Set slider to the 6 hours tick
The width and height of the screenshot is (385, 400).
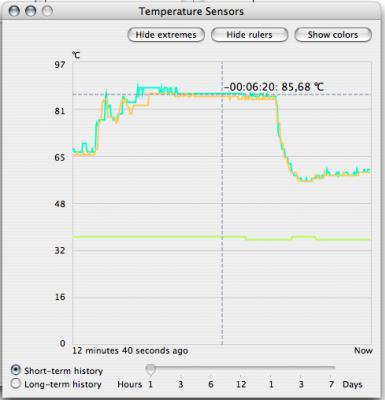pyautogui.click(x=211, y=384)
